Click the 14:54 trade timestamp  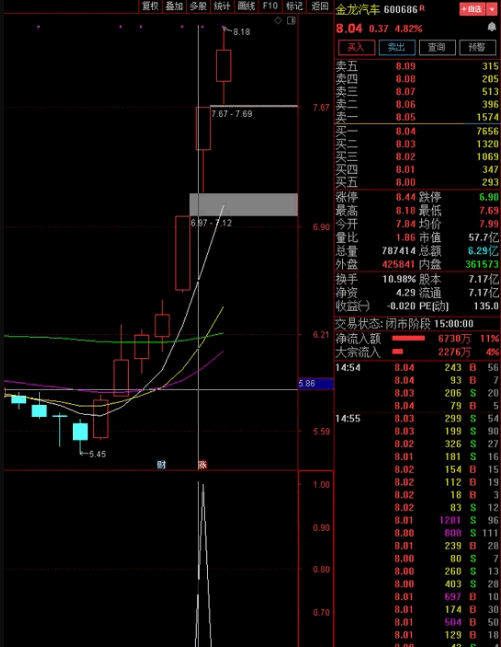tap(348, 367)
